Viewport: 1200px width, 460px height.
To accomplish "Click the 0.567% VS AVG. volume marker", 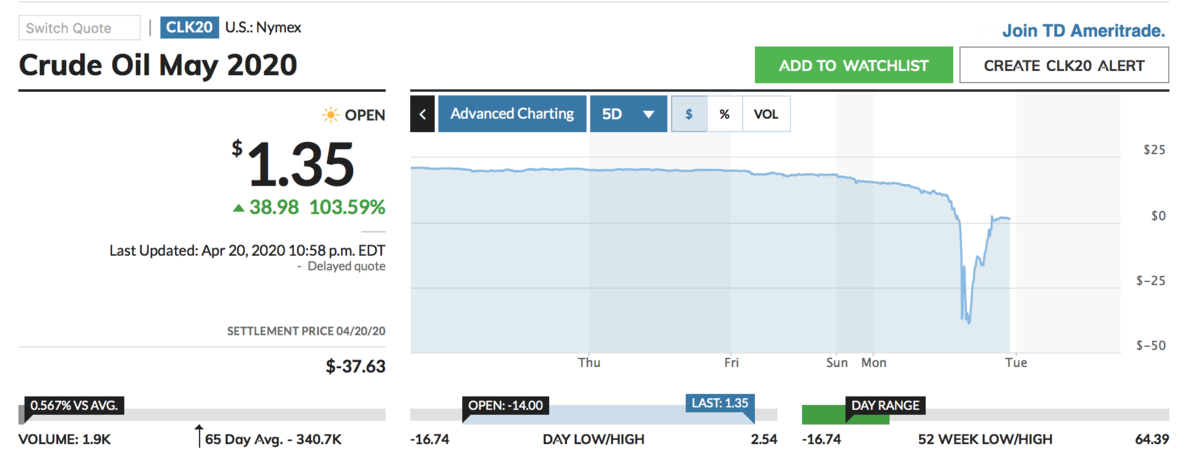I will click(x=75, y=405).
